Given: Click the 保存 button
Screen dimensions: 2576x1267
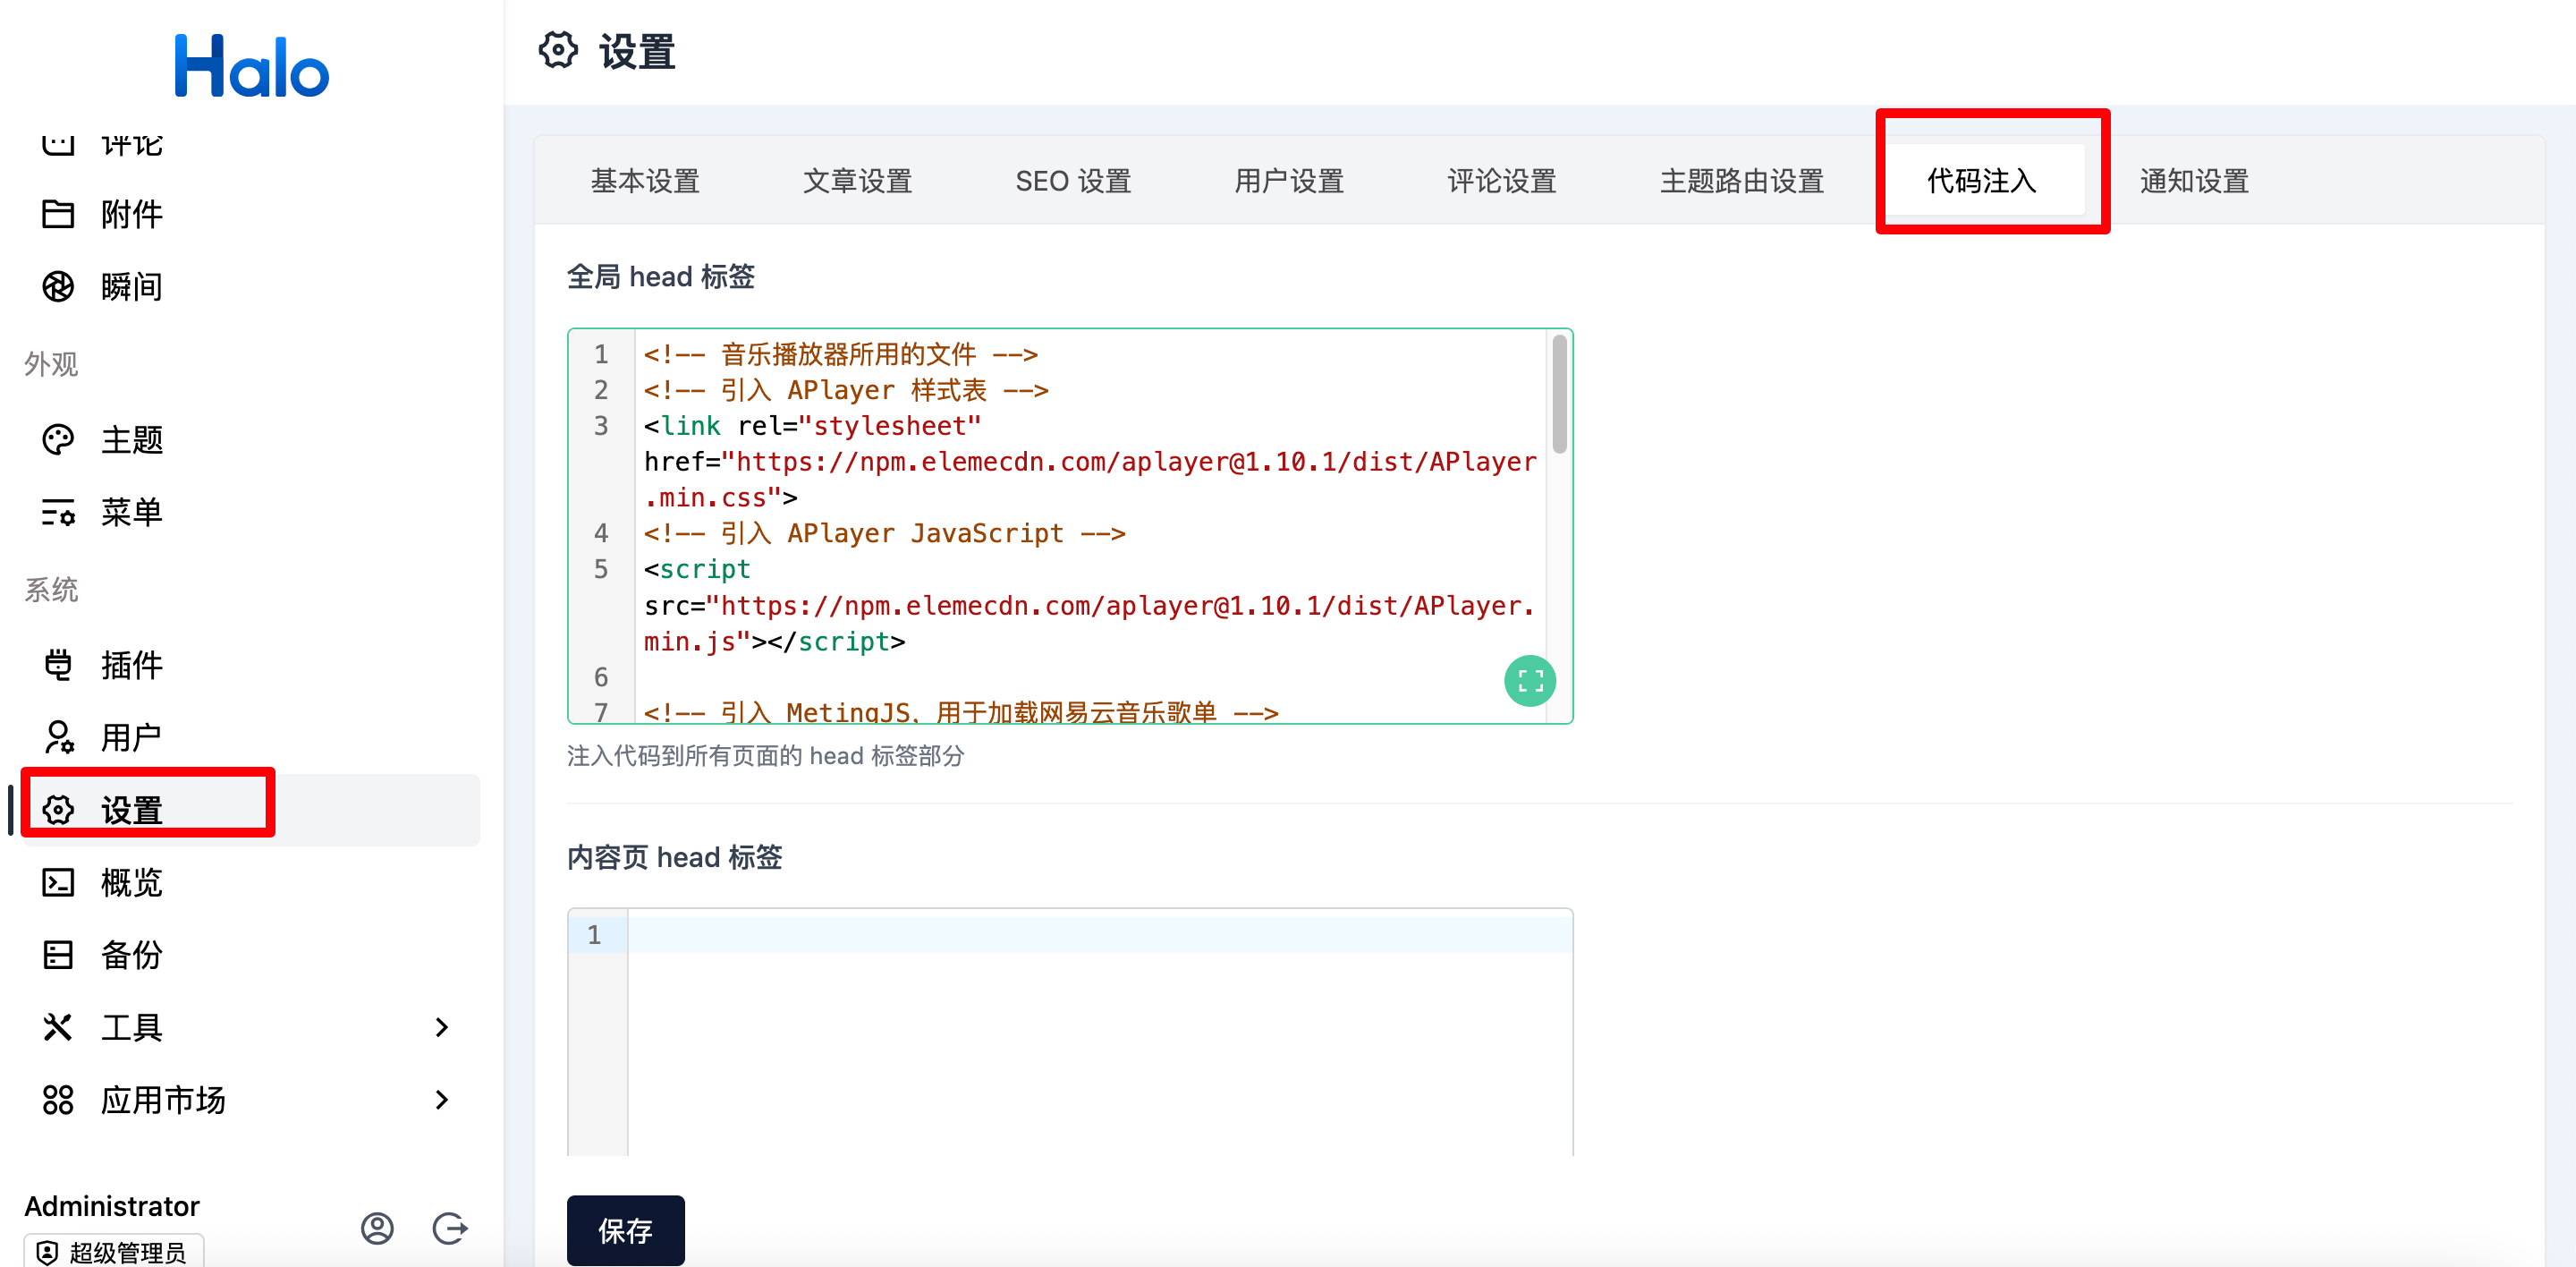Looking at the screenshot, I should [x=625, y=1230].
